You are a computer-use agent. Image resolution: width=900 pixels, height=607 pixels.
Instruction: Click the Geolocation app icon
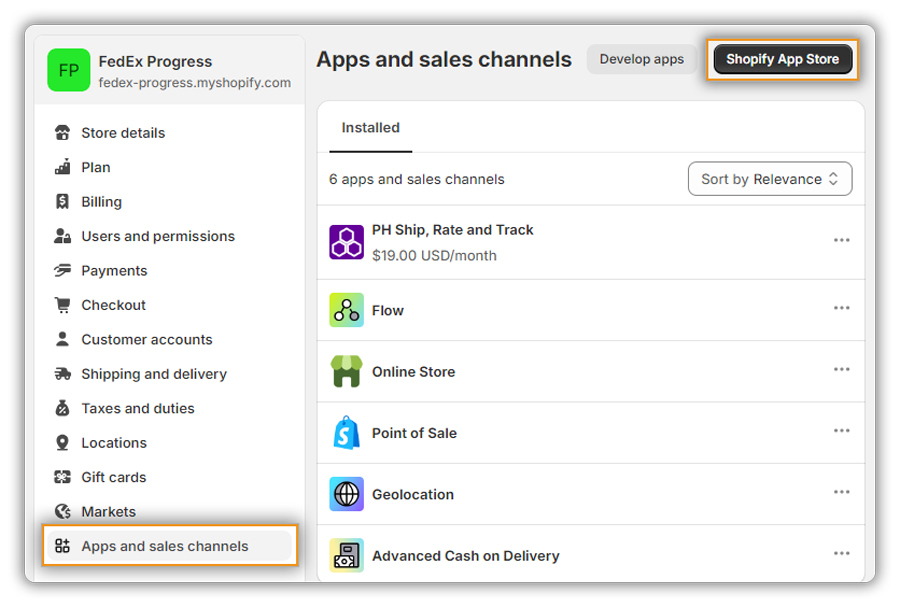click(x=346, y=494)
